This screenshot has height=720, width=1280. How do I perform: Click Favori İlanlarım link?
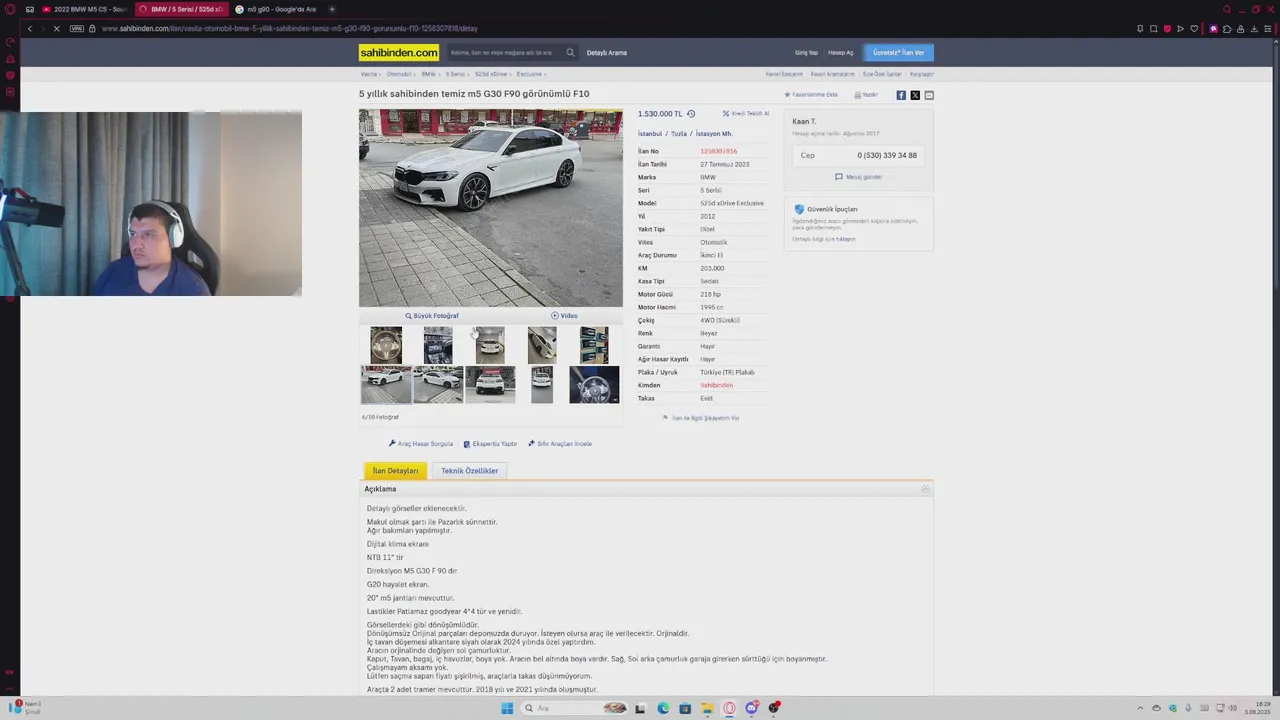784,74
